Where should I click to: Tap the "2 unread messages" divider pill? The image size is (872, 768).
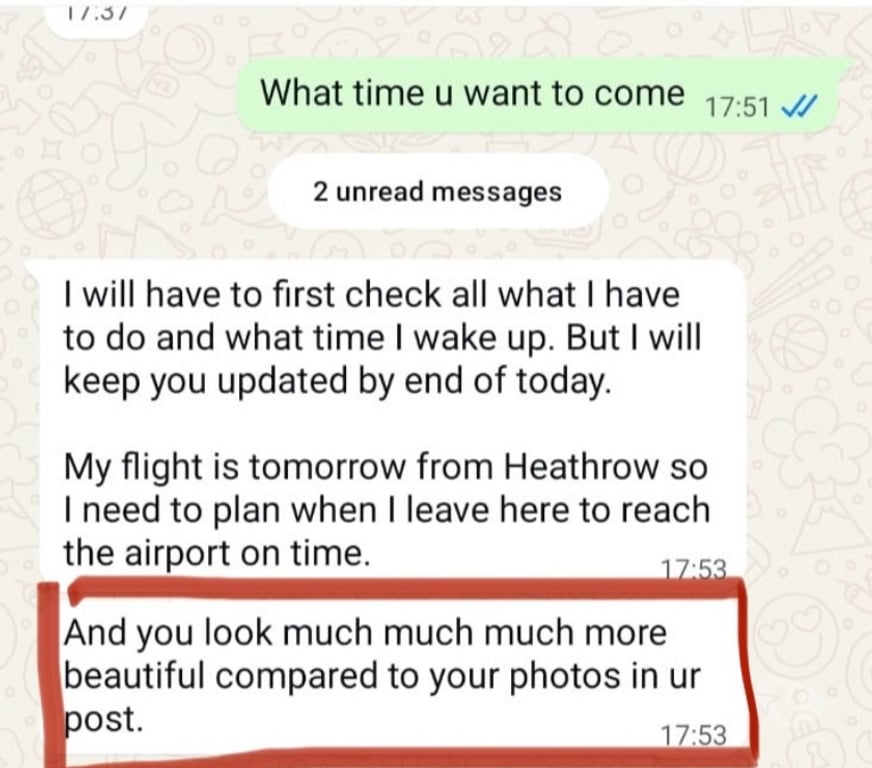[x=438, y=192]
